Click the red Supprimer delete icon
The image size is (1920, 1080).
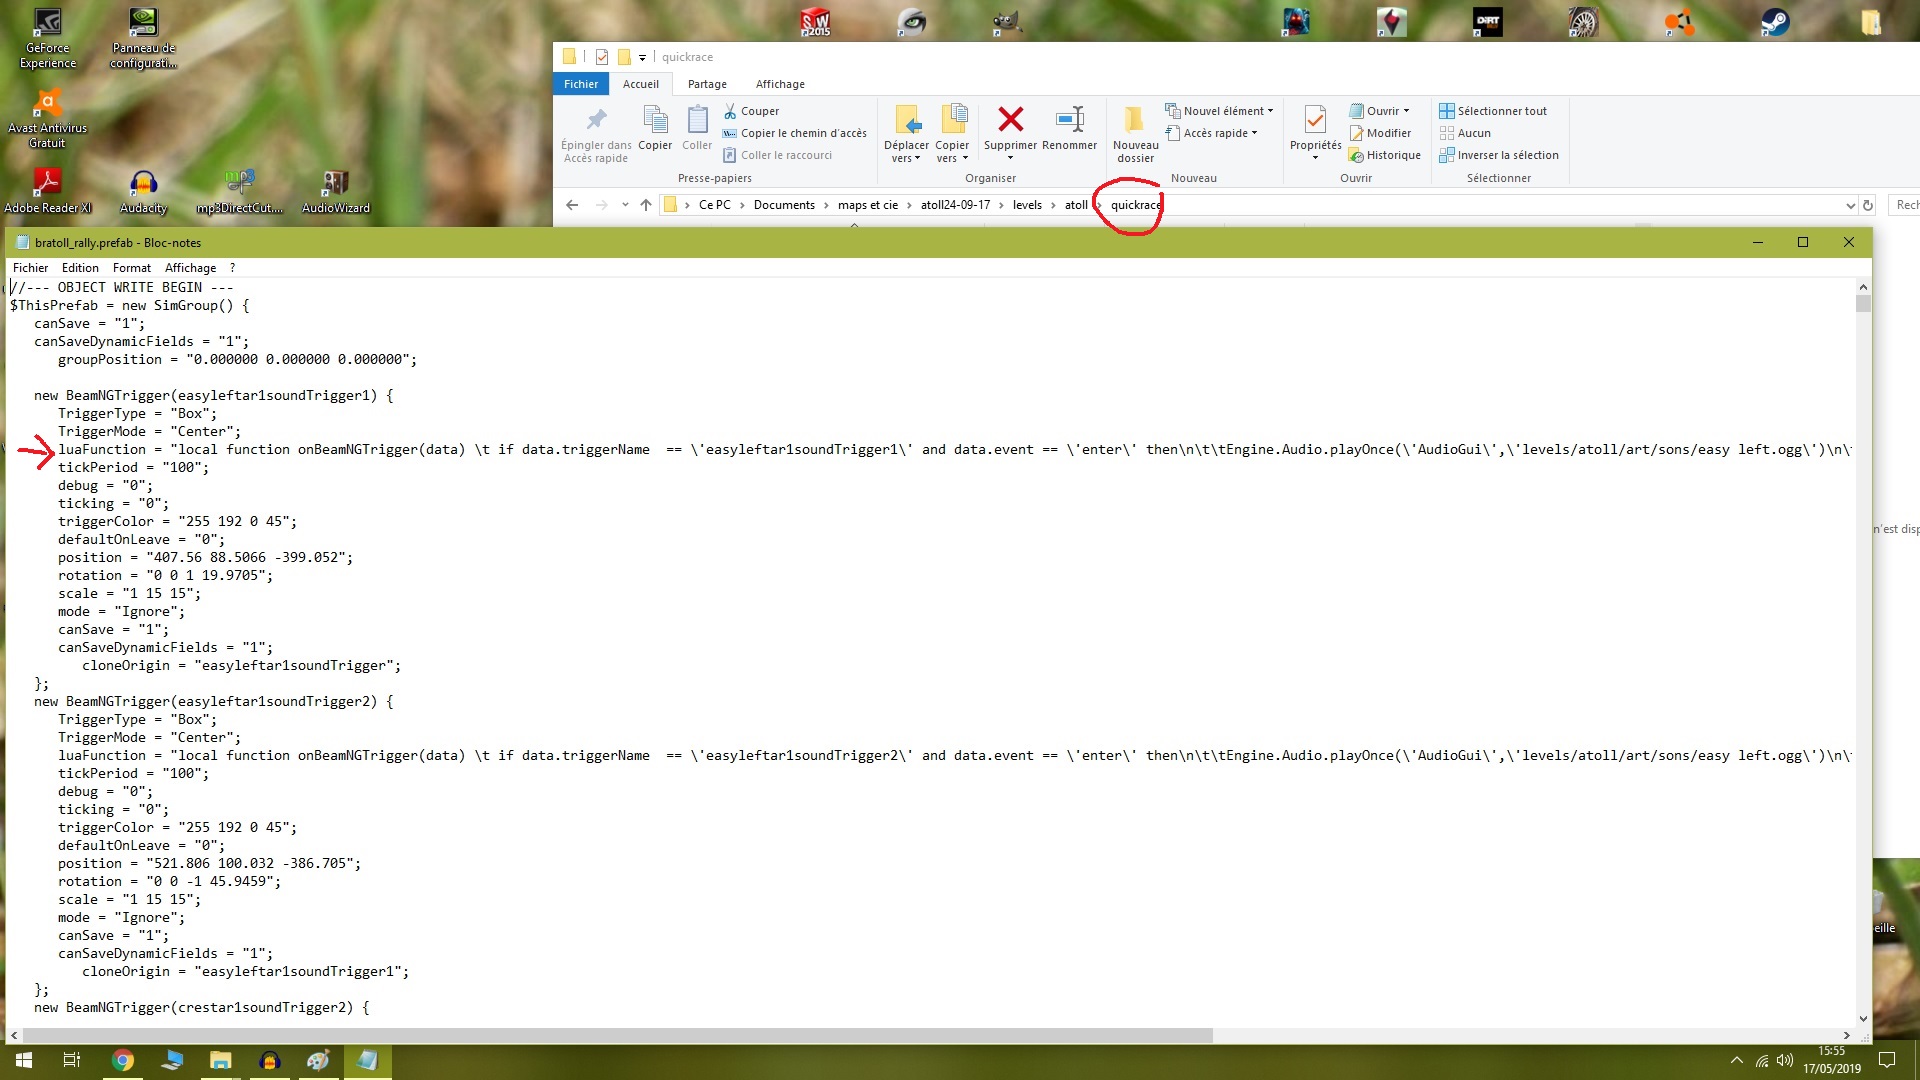pos(1010,120)
